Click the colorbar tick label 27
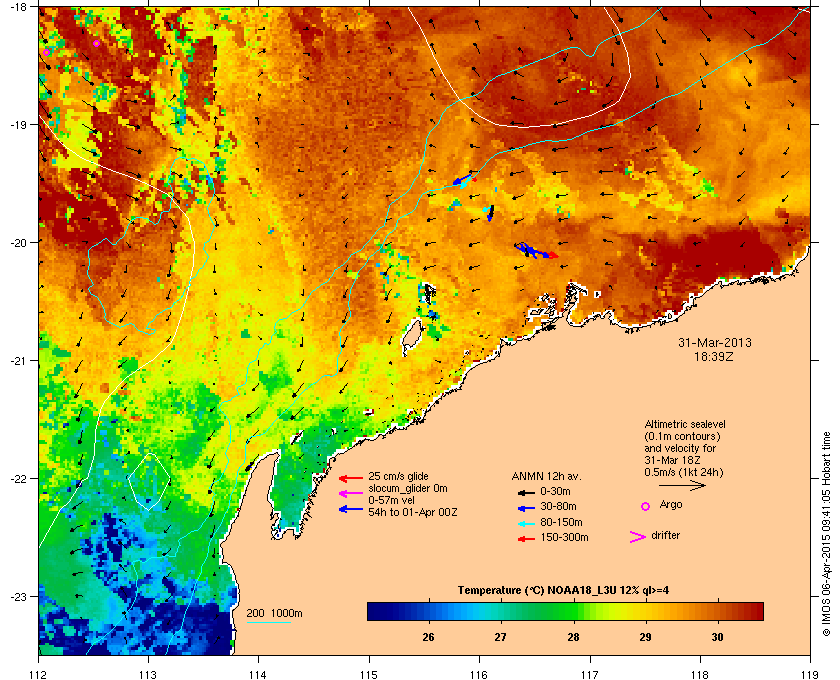Image resolution: width=840 pixels, height=680 pixels. click(x=500, y=637)
